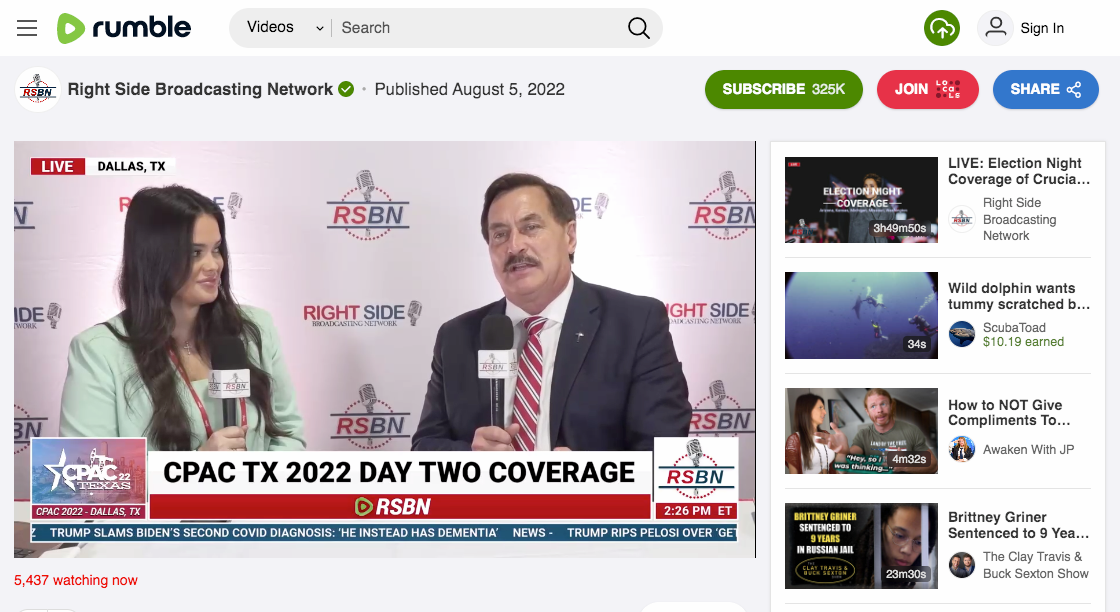Viewport: 1120px width, 612px height.
Task: Open ScubaToad channel avatar
Action: click(x=961, y=334)
